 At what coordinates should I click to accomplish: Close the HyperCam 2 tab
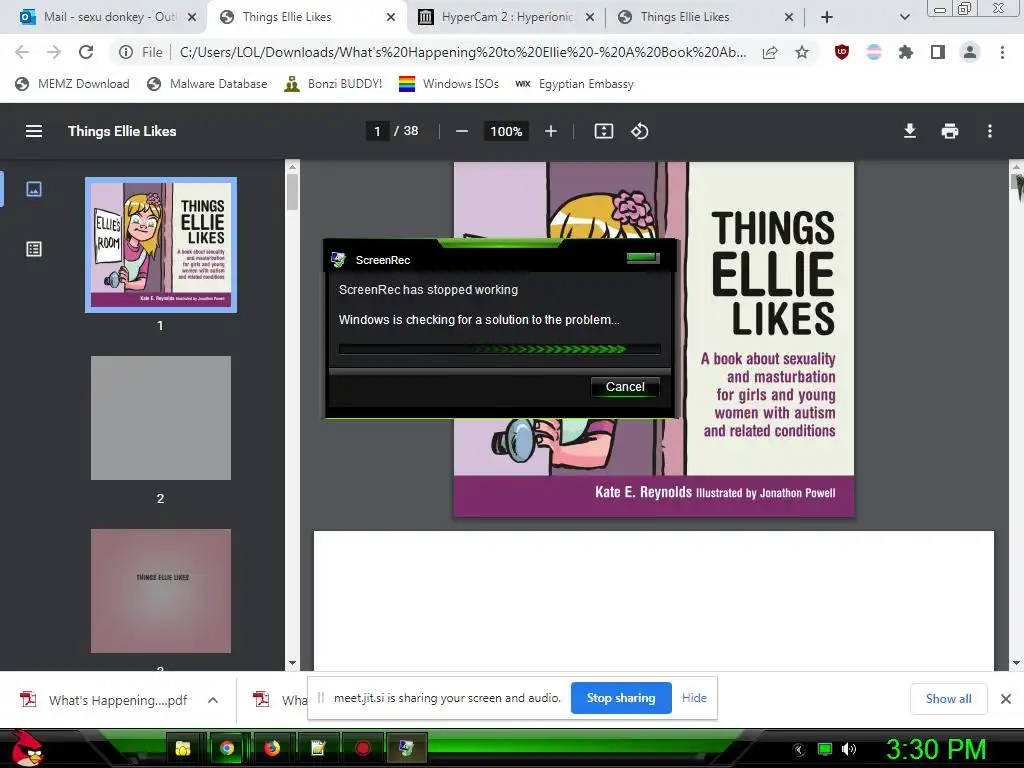tap(590, 18)
